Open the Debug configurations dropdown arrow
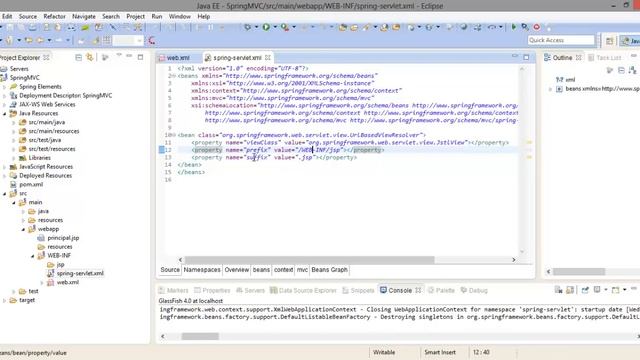This screenshot has height=360, width=640. click(256, 27)
